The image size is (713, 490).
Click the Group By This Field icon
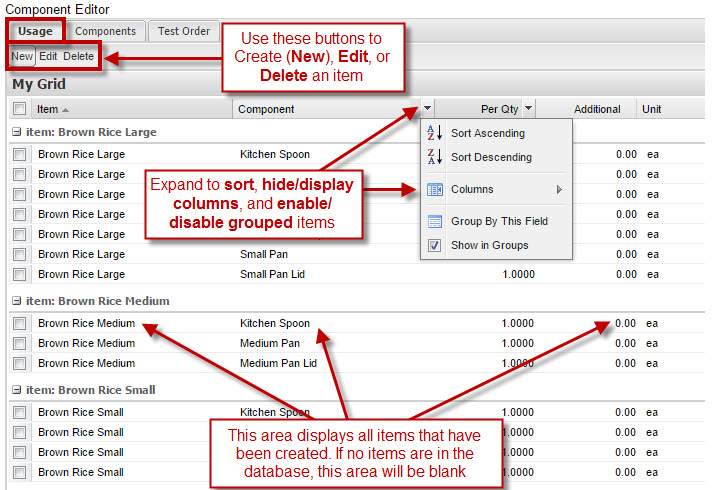(x=434, y=221)
